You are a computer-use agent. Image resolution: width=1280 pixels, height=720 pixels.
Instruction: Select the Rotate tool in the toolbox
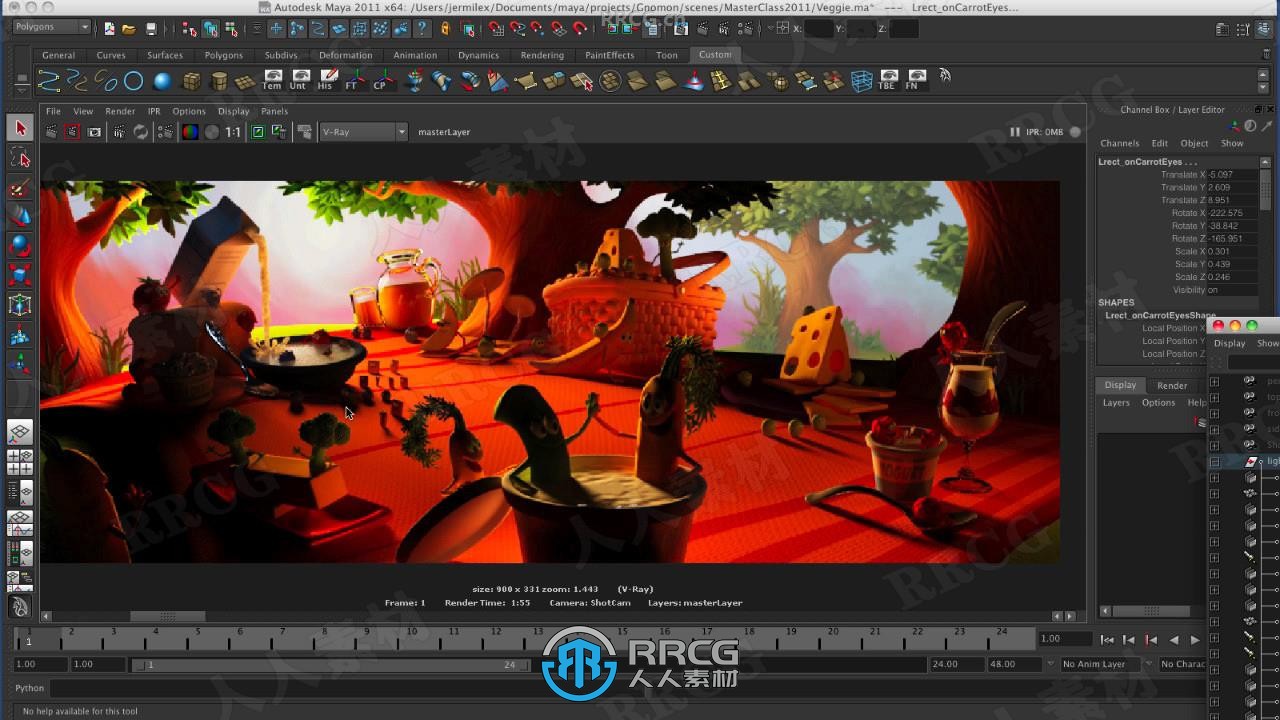(x=20, y=245)
